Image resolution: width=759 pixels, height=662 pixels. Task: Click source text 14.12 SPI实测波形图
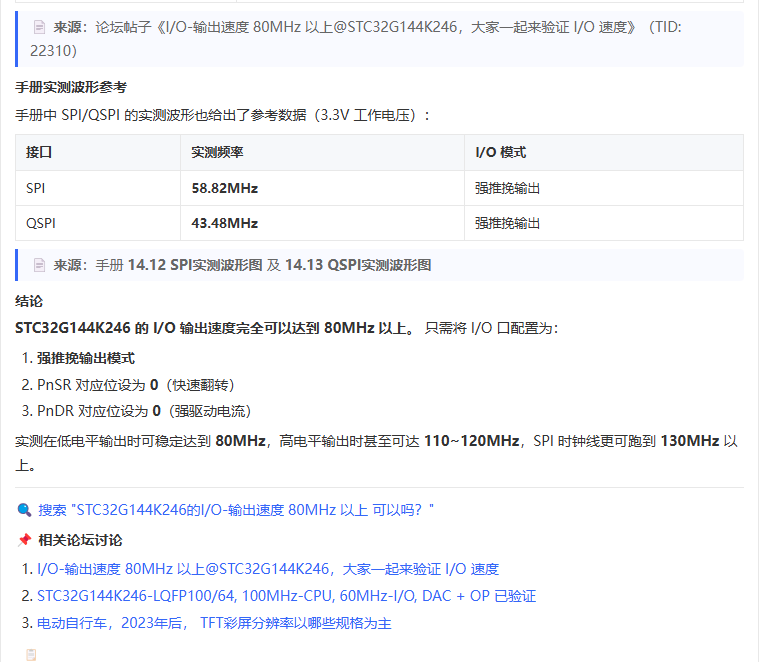coord(195,265)
